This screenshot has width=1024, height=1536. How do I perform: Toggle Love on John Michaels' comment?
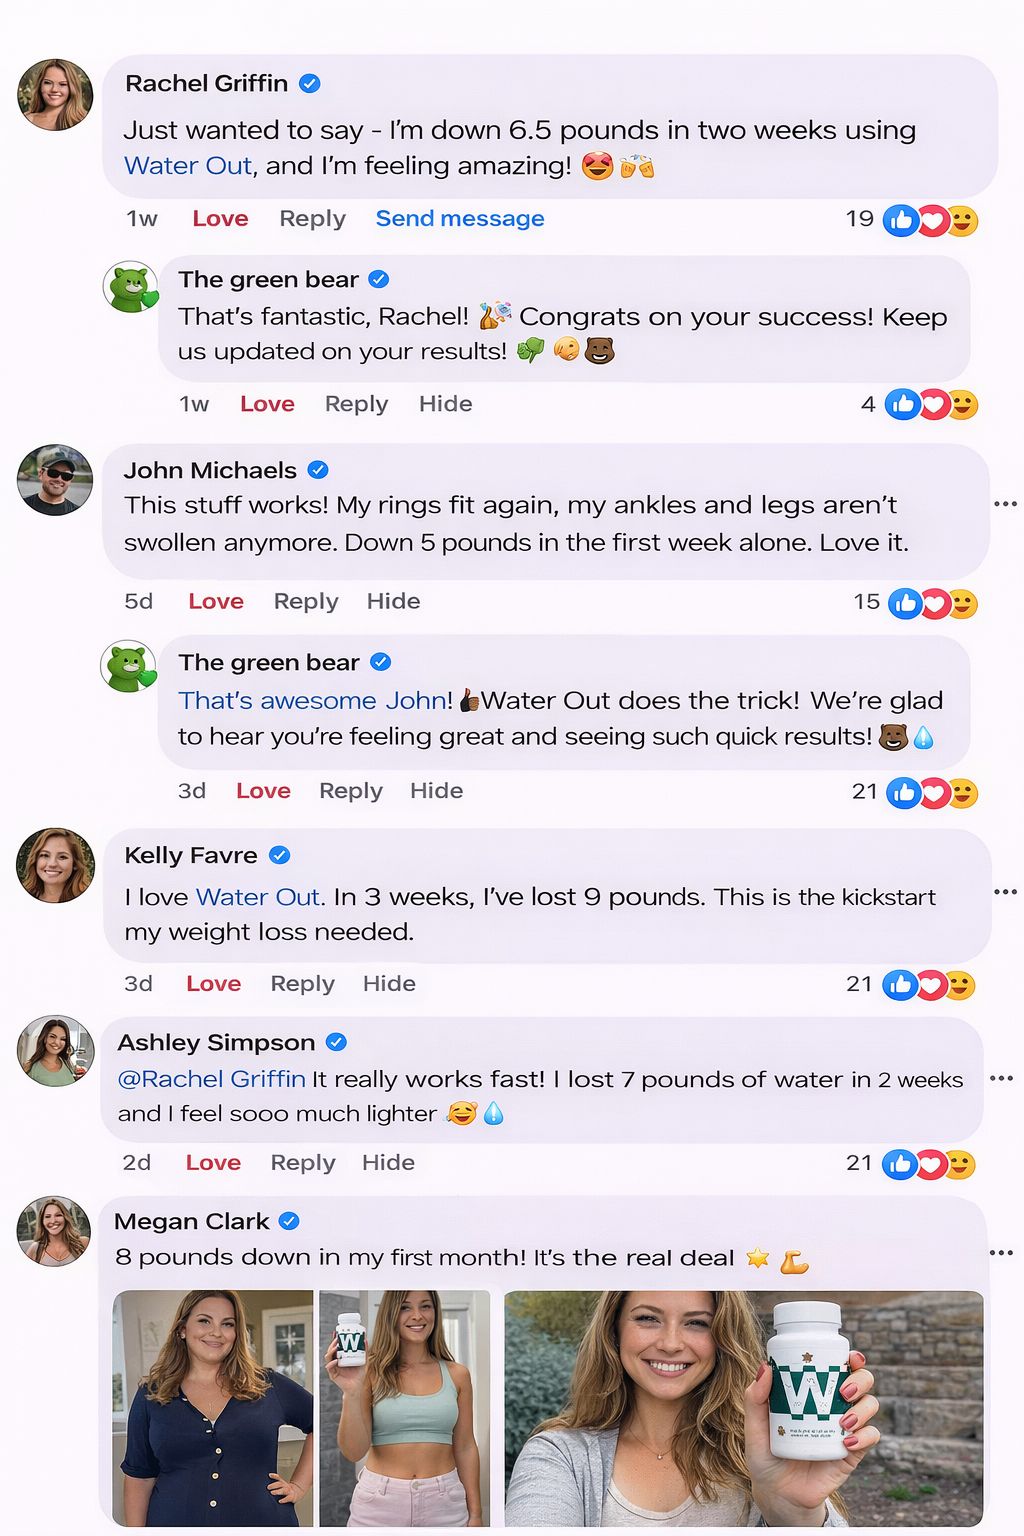pyautogui.click(x=216, y=602)
